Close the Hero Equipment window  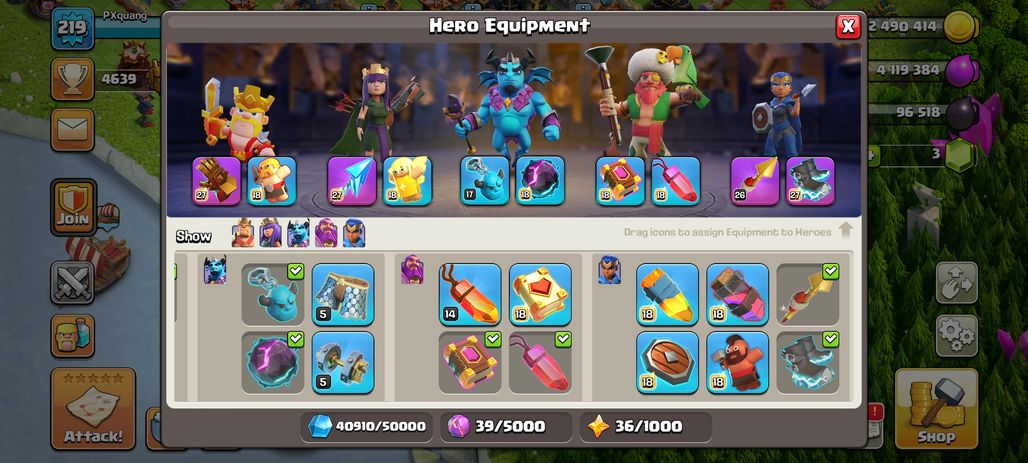[848, 26]
